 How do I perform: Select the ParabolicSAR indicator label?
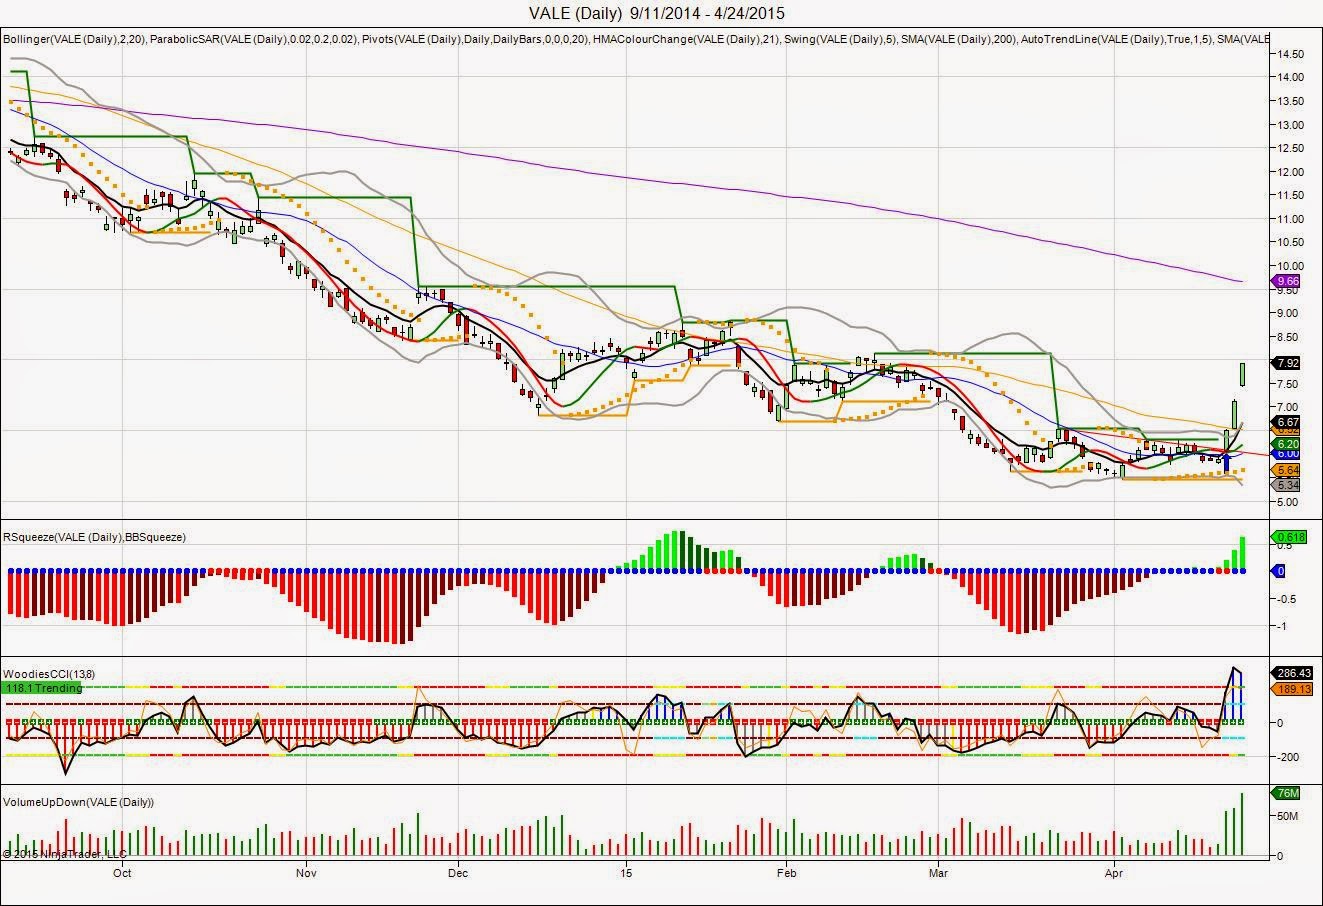coord(254,39)
